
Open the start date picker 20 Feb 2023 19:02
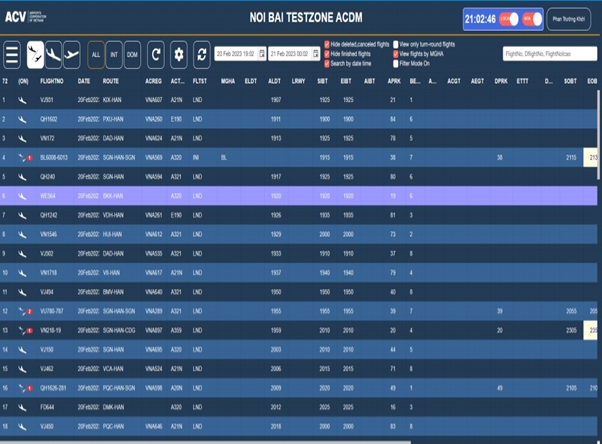(240, 54)
